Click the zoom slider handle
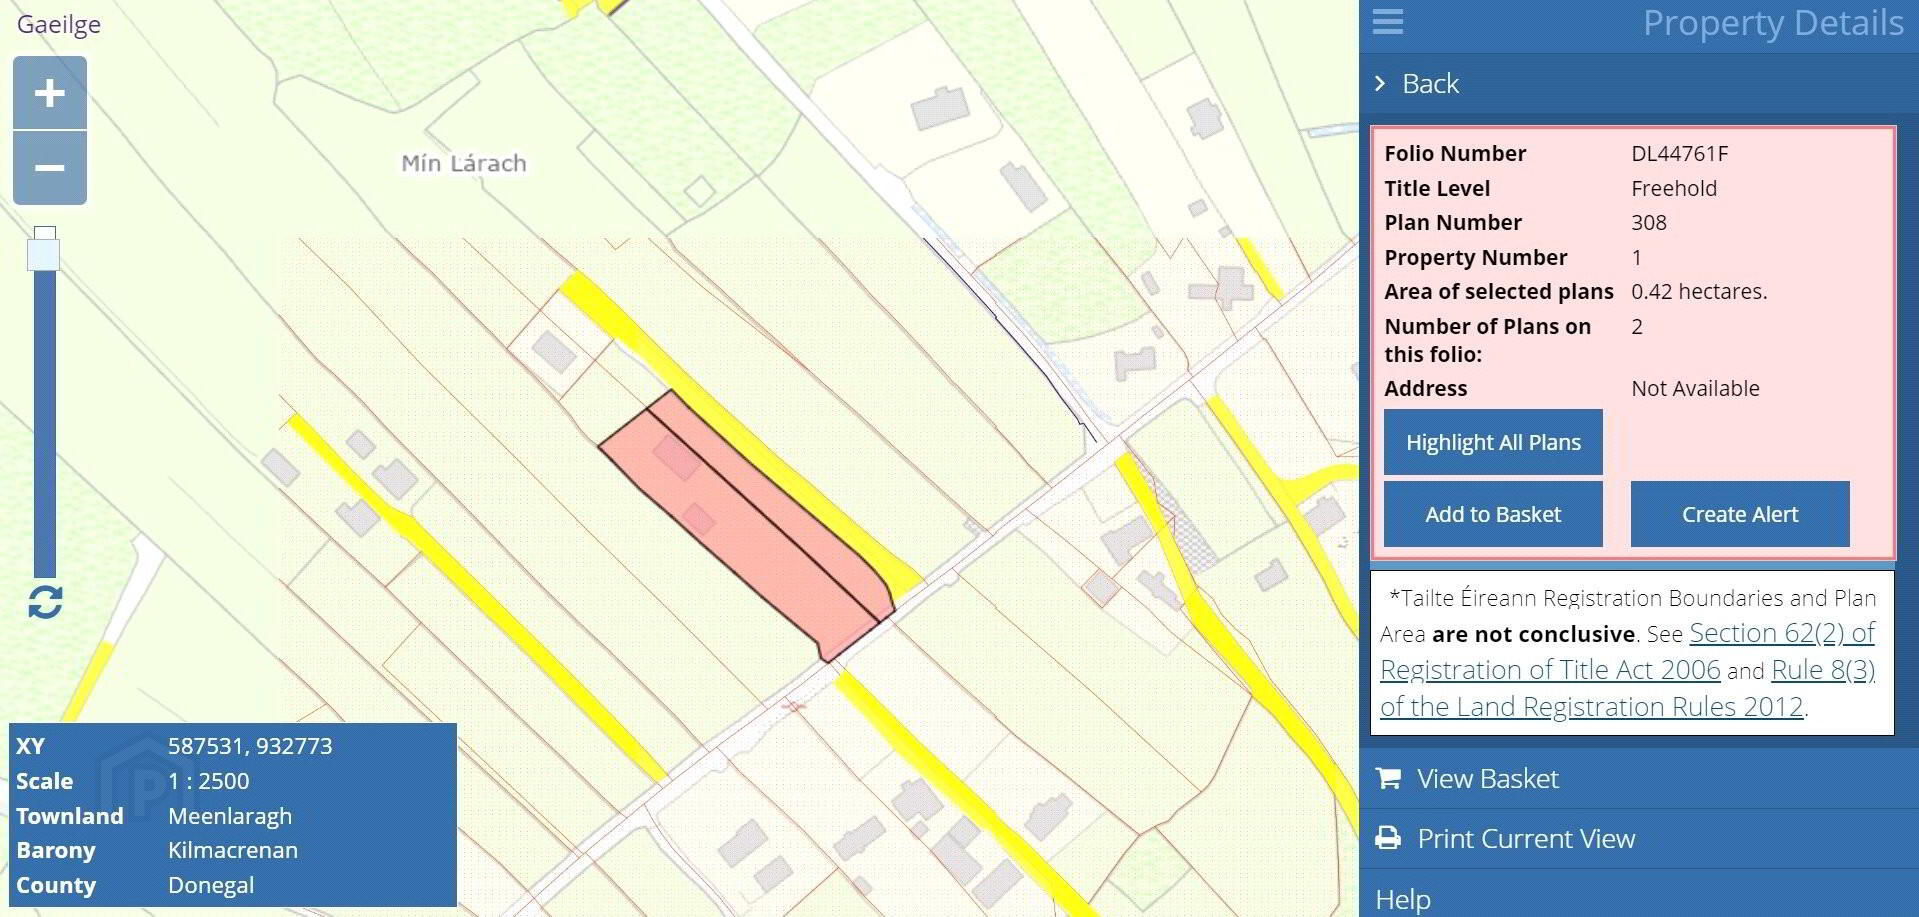 tap(44, 249)
